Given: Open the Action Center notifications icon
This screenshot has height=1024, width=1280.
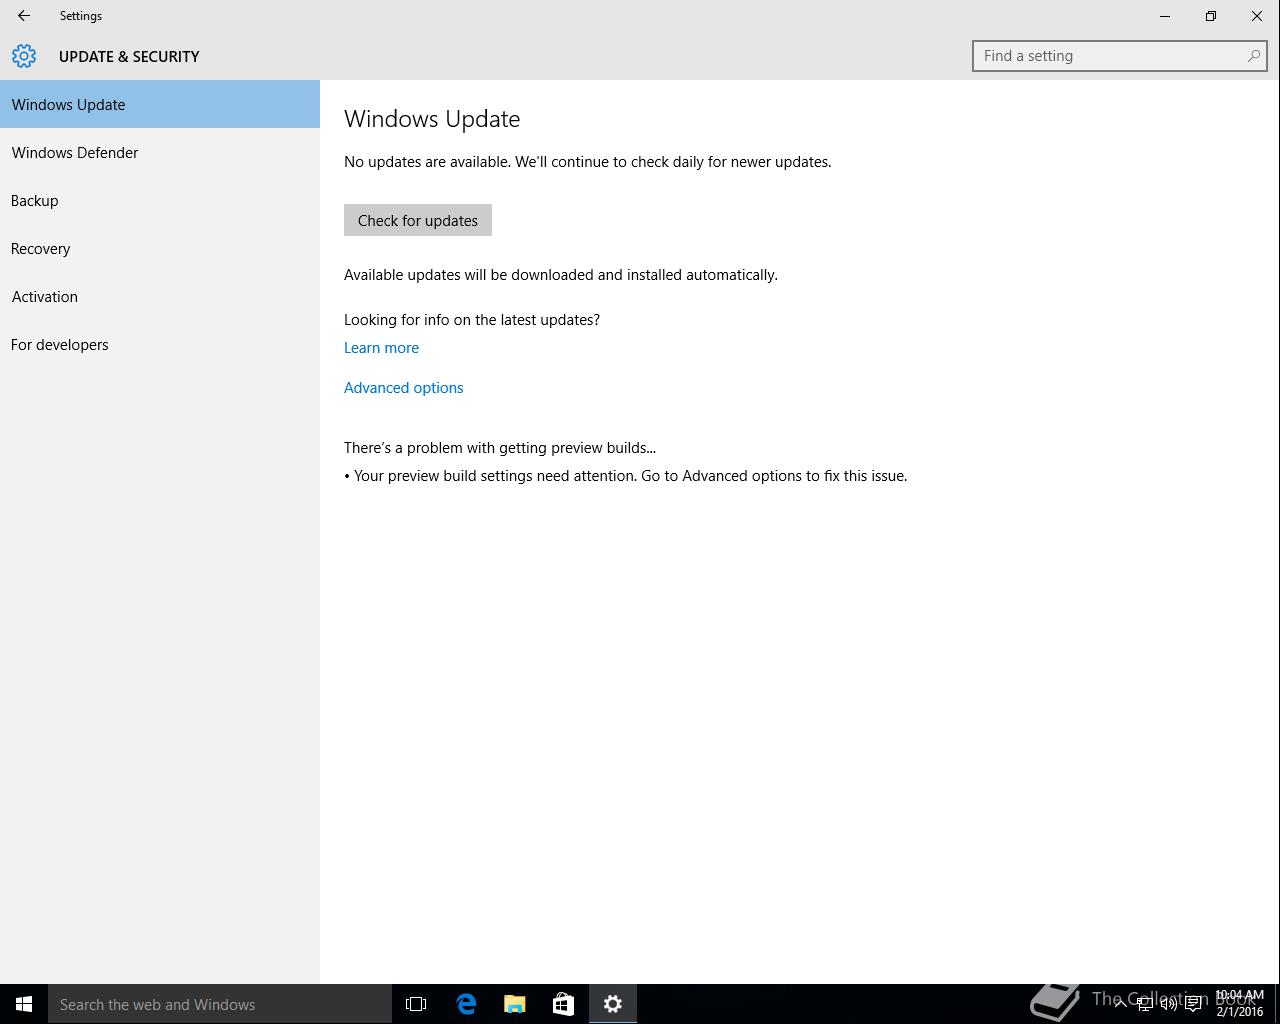Looking at the screenshot, I should point(1193,1004).
